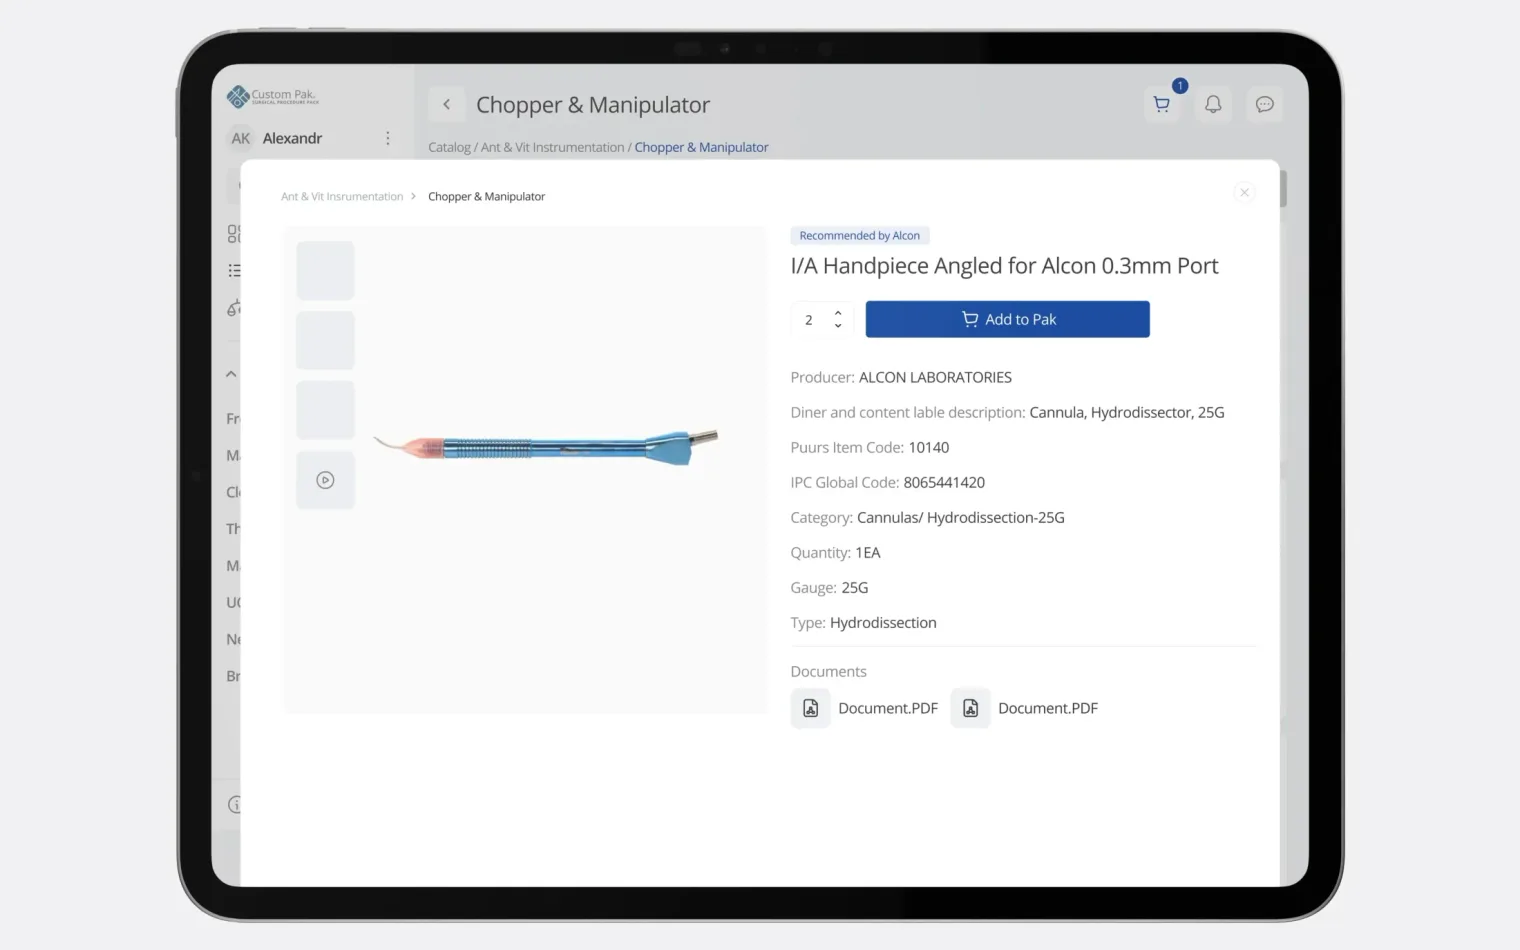Click the quantity input field
The height and width of the screenshot is (950, 1520).
(822, 320)
